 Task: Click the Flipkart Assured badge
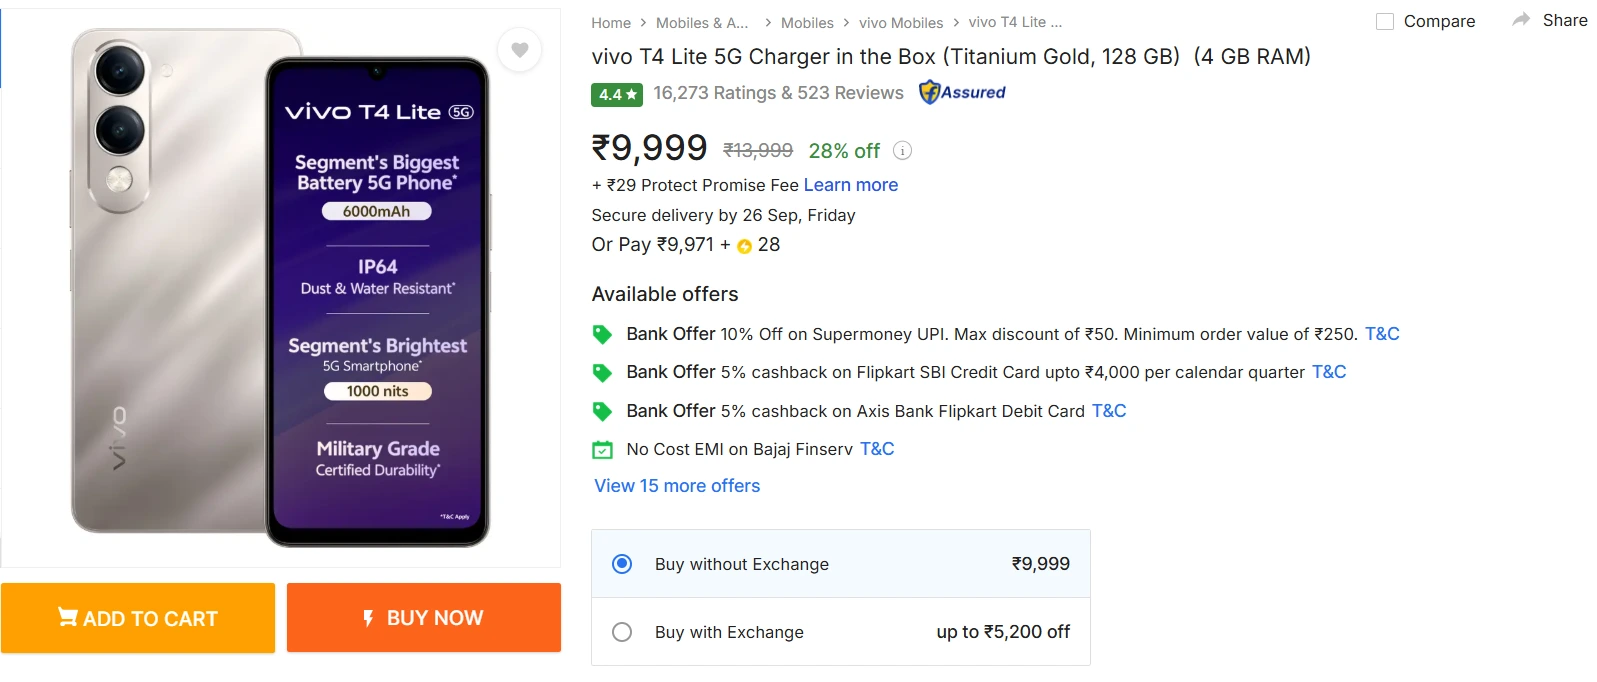click(960, 92)
